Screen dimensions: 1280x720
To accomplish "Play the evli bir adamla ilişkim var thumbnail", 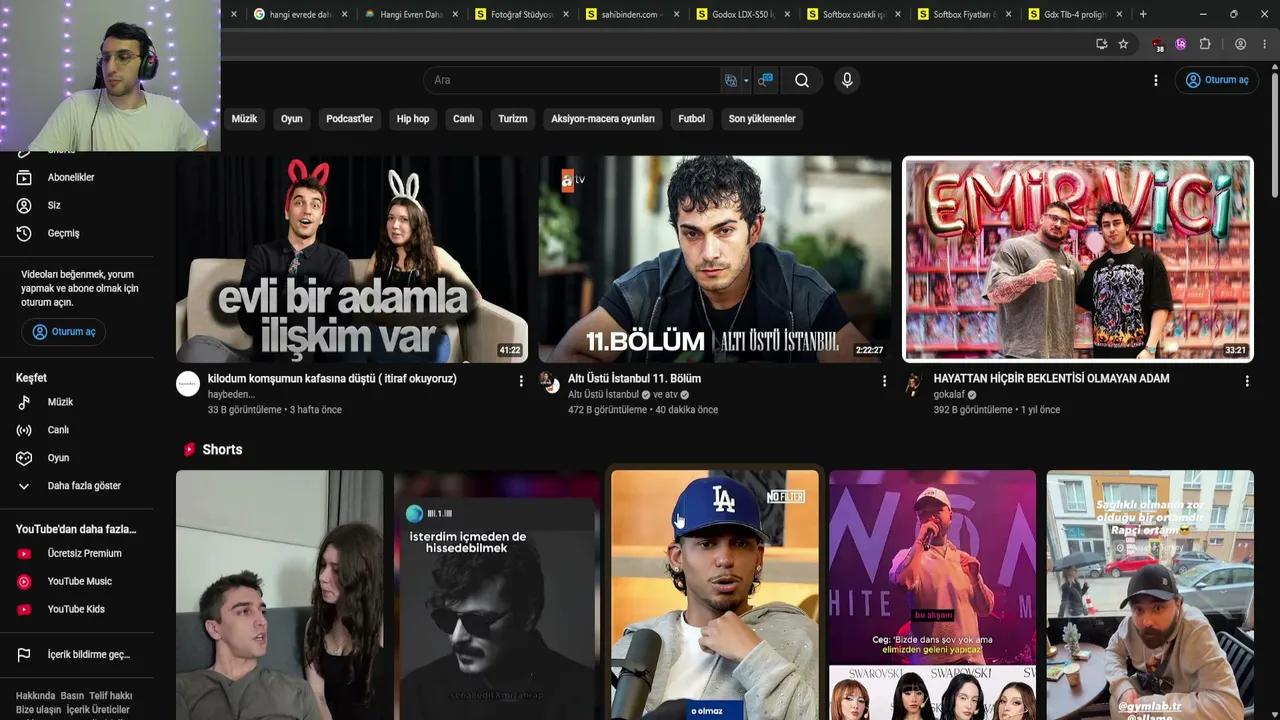I will (x=352, y=259).
